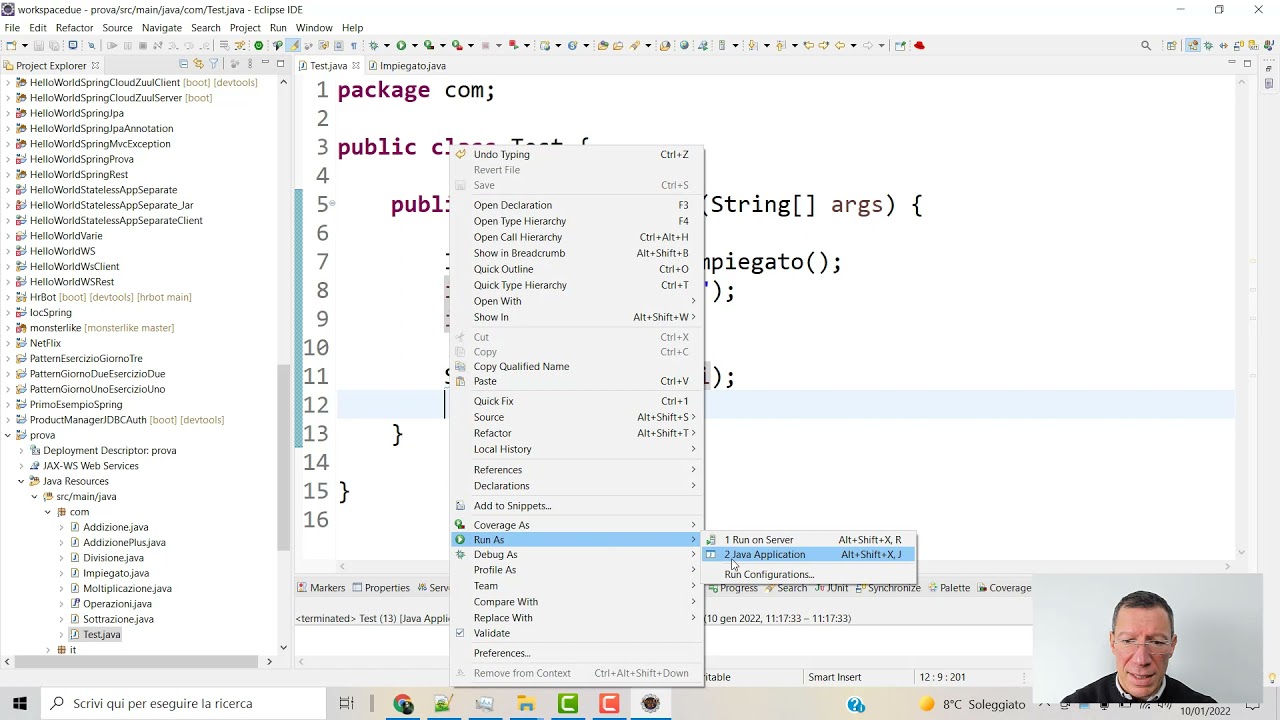Open the Debug As submenu

(577, 554)
